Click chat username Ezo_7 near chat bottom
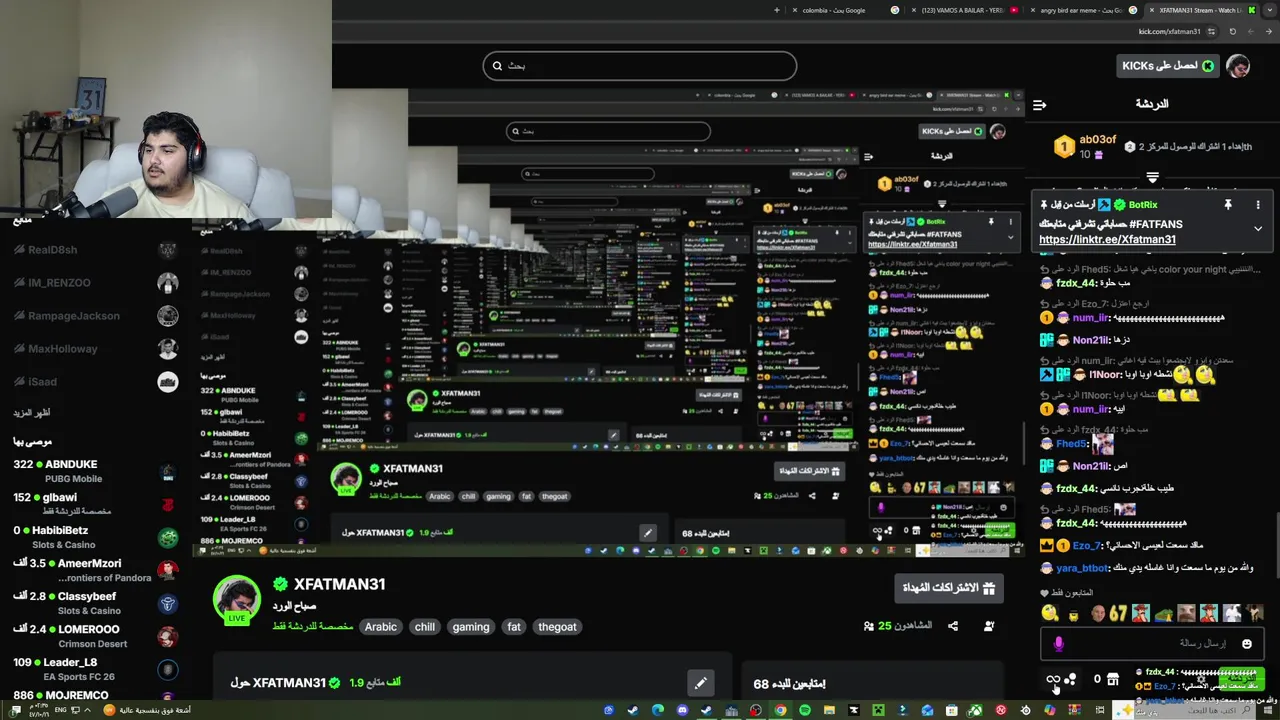The width and height of the screenshot is (1280, 720). [1086, 546]
